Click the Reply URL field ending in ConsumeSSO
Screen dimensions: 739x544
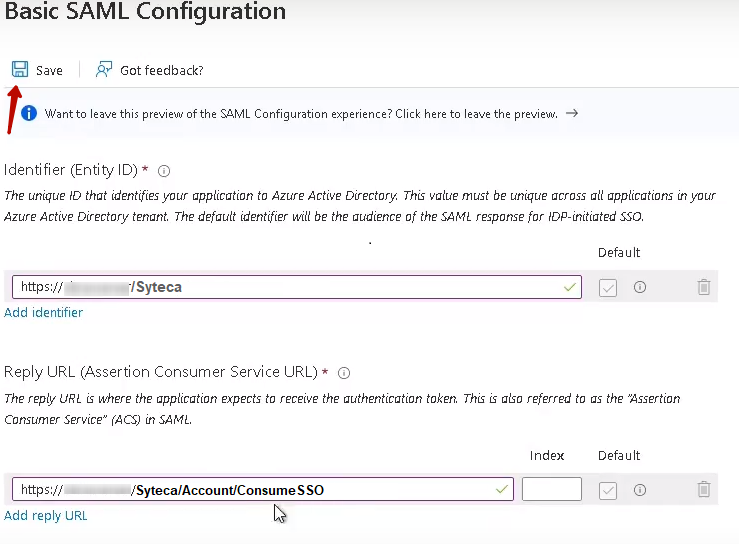262,490
